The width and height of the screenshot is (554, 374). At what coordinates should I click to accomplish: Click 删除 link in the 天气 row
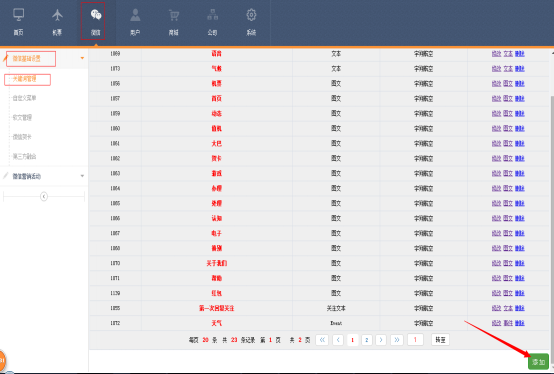(519, 323)
